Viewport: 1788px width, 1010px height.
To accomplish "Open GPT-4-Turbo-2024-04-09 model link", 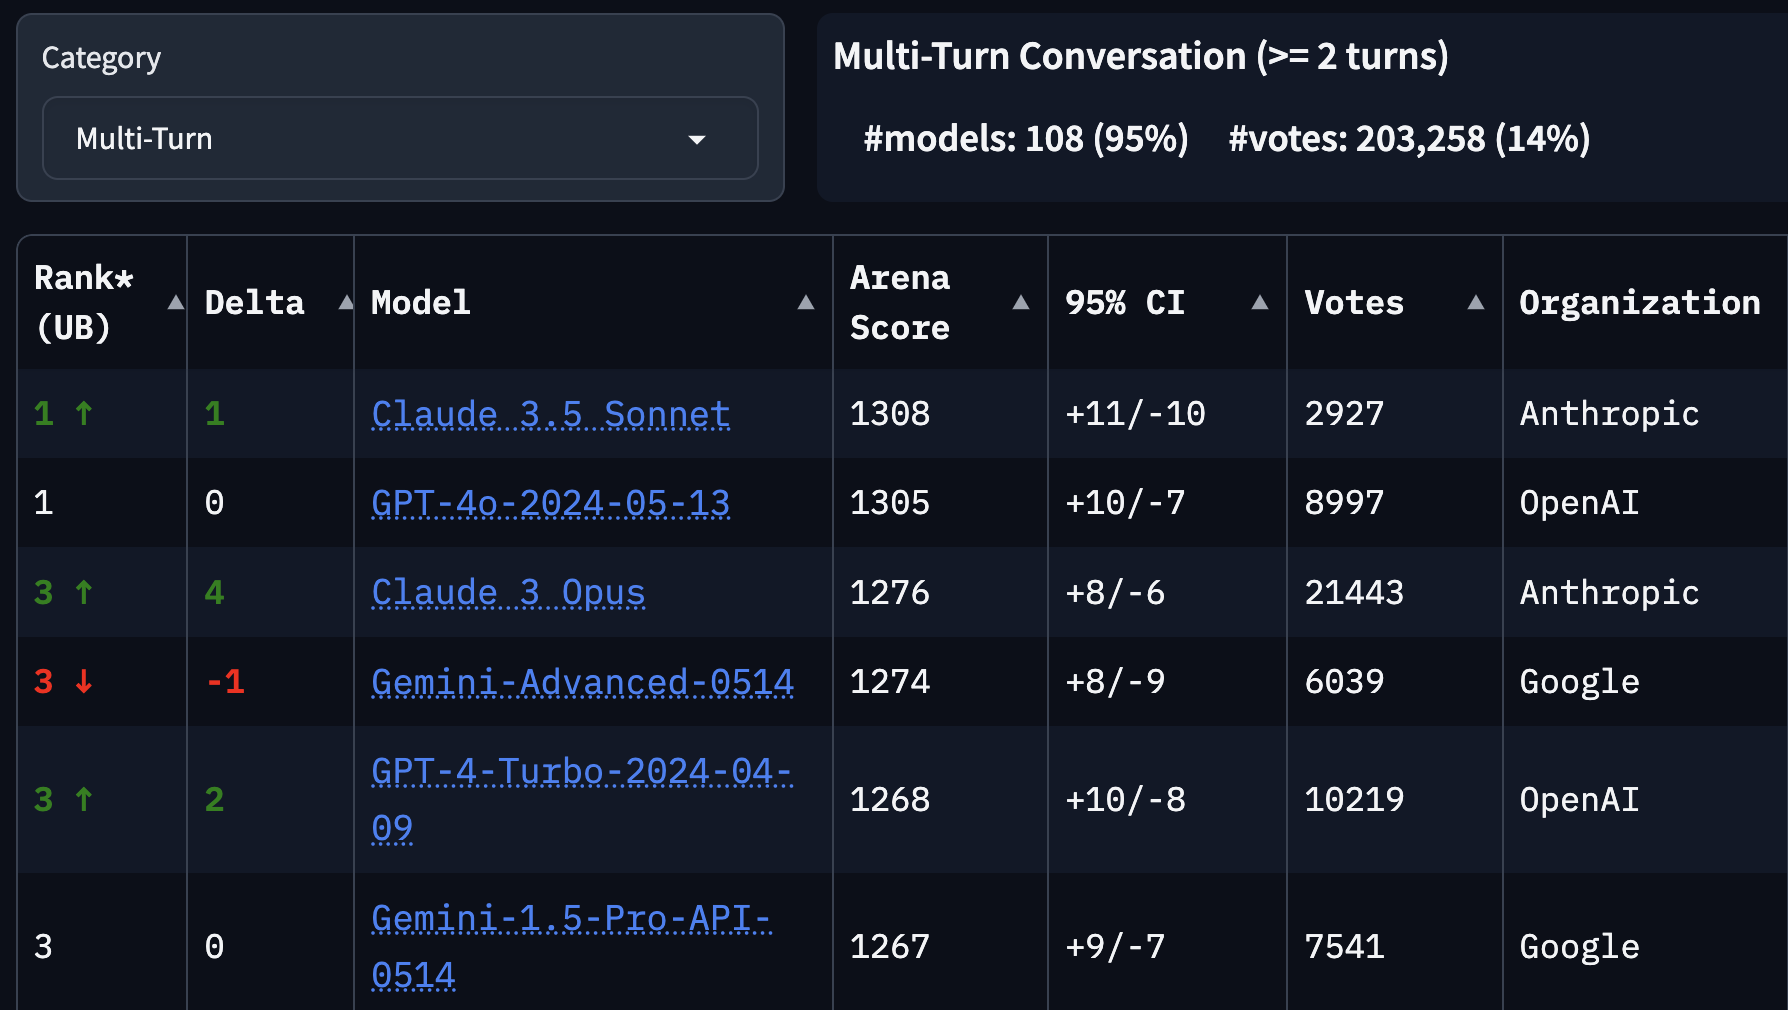I will click(x=581, y=799).
